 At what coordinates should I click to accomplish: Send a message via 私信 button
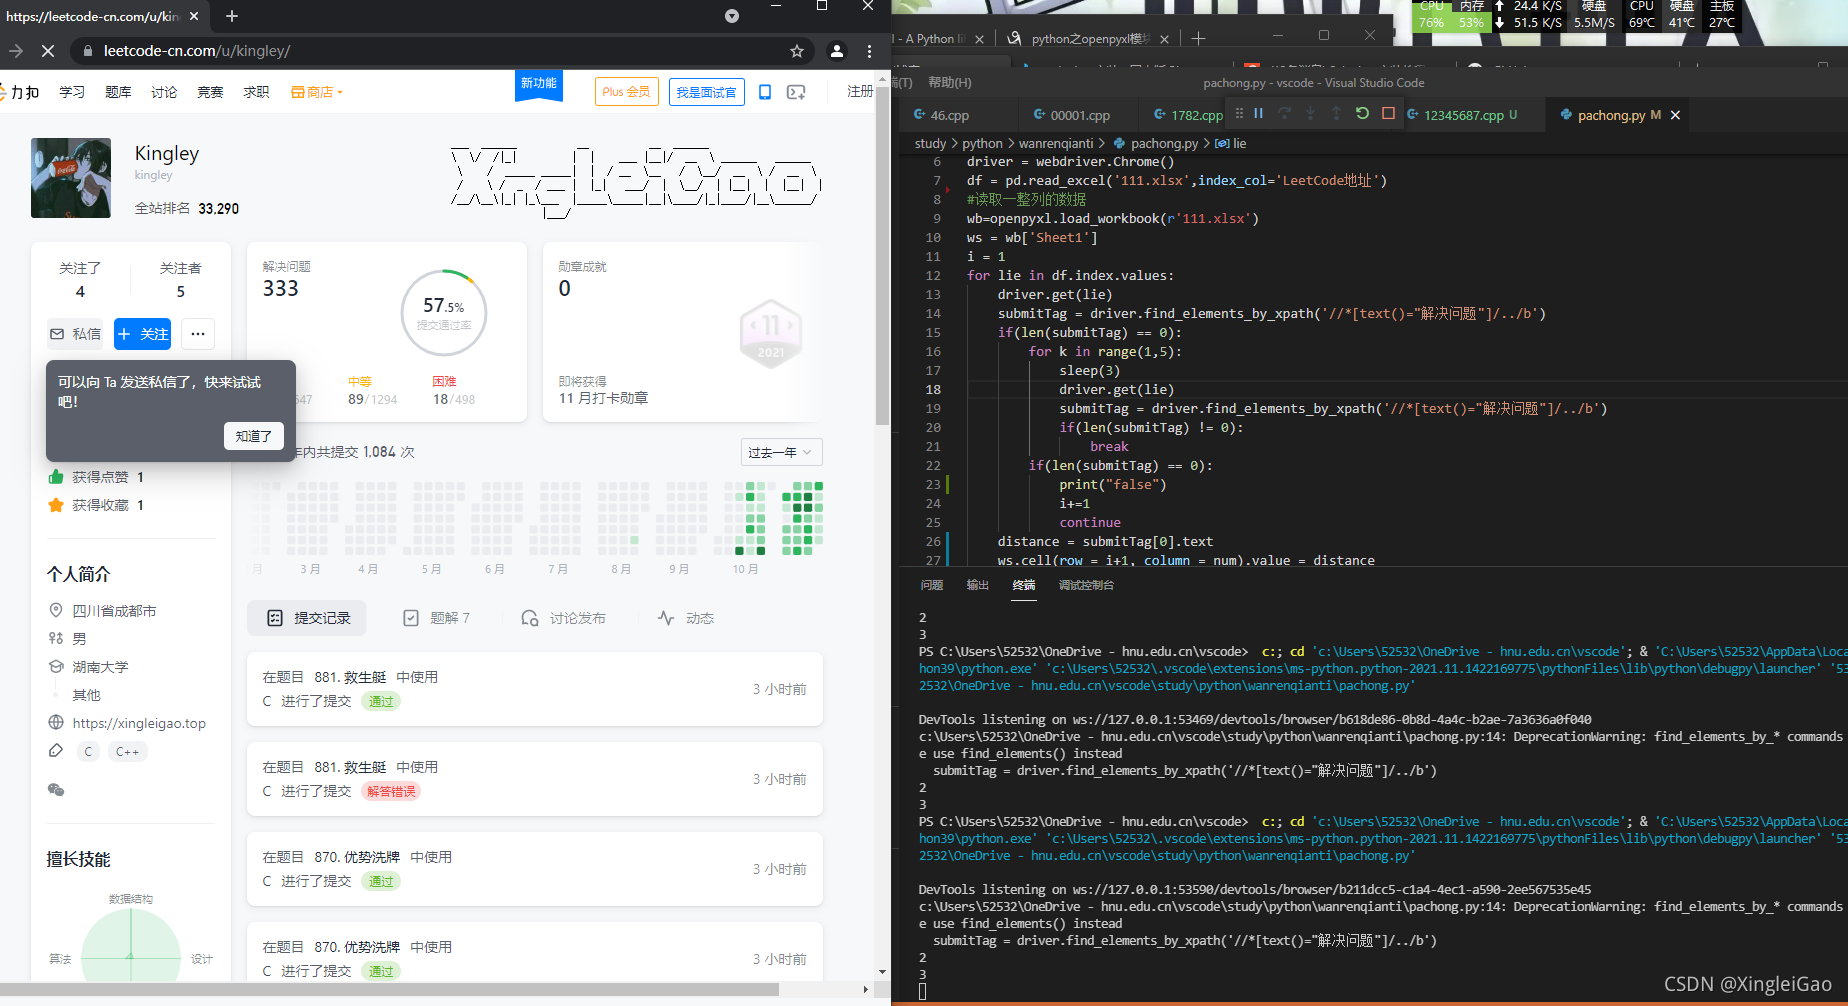tap(75, 334)
